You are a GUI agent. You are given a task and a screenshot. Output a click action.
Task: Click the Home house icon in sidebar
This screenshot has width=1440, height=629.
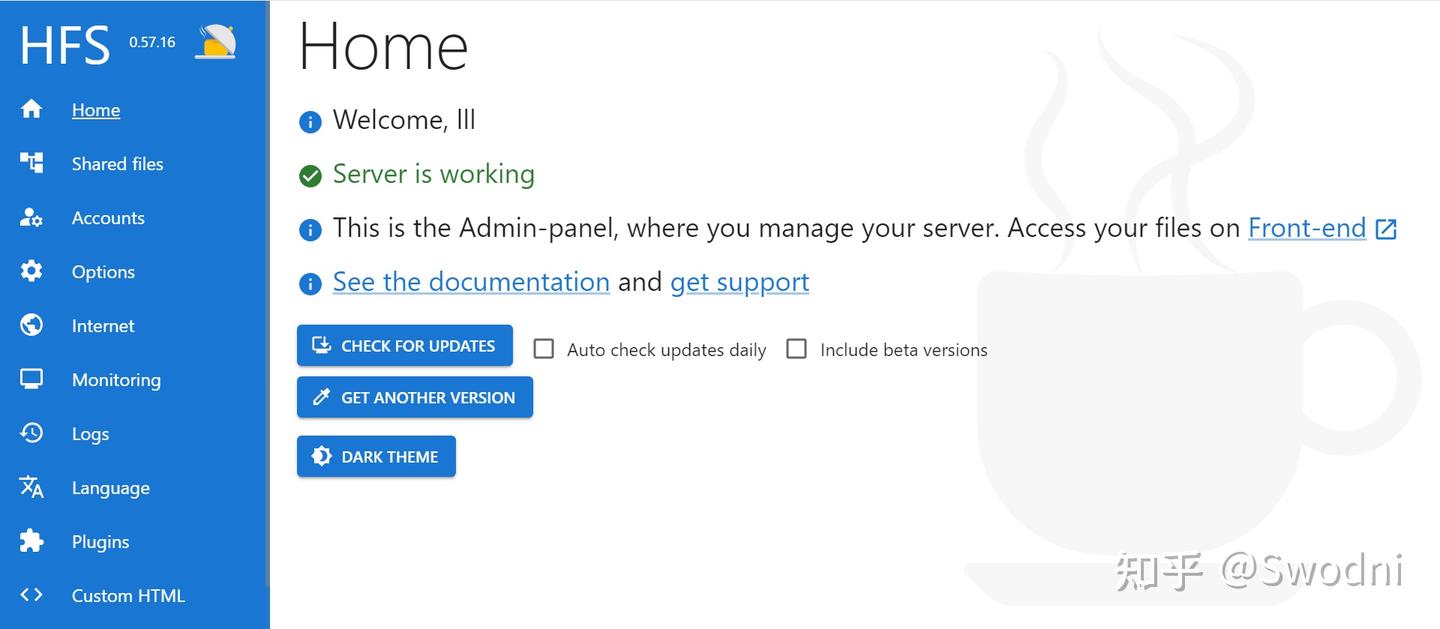[x=32, y=109]
